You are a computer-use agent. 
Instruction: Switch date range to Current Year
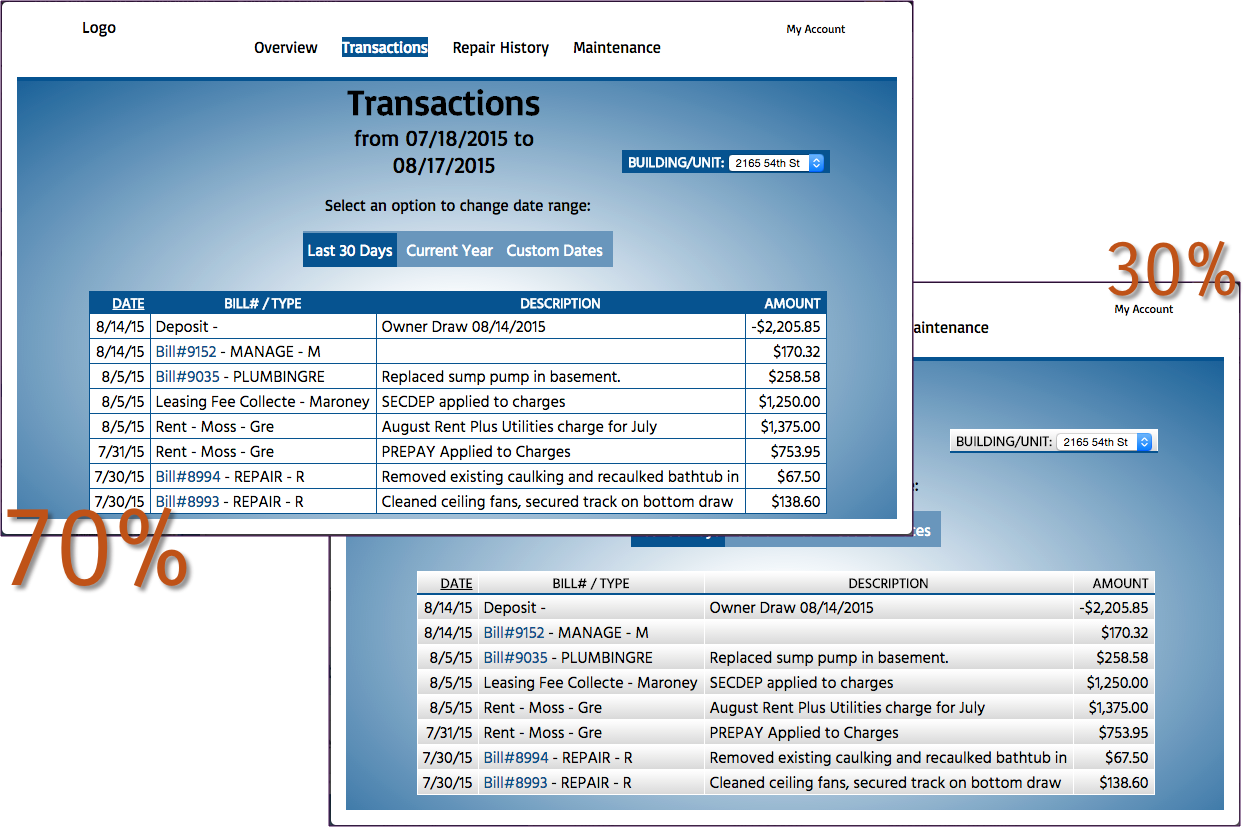click(x=449, y=250)
